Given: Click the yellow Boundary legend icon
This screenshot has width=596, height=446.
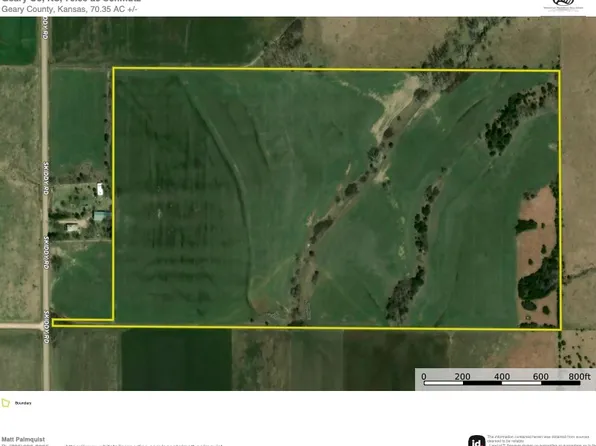Looking at the screenshot, I should pos(5,403).
